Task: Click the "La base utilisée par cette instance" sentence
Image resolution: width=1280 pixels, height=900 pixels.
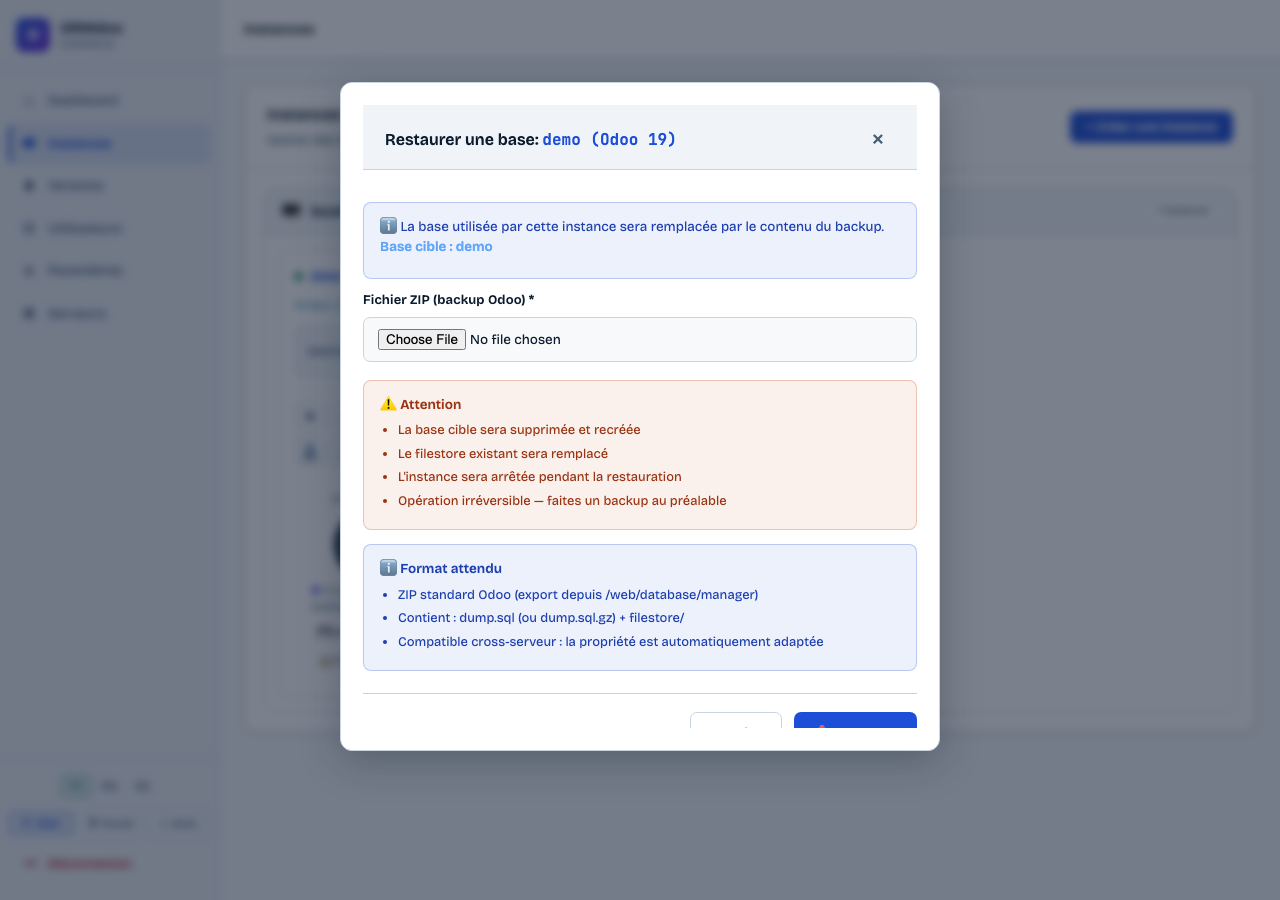Action: [x=642, y=226]
